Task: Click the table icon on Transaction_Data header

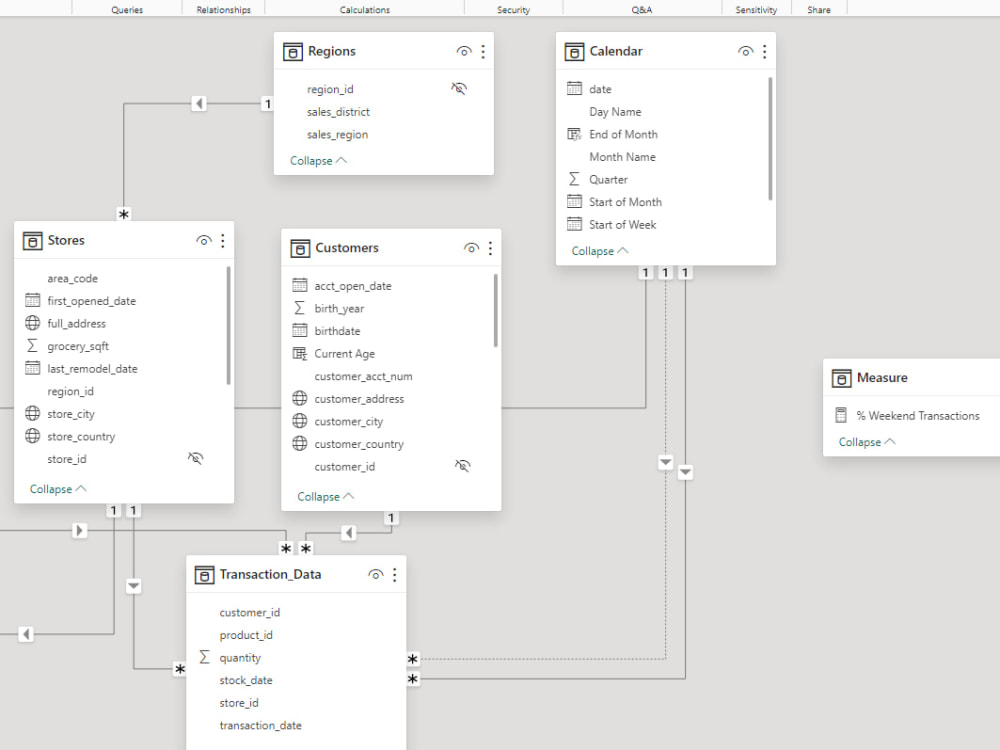Action: point(204,574)
